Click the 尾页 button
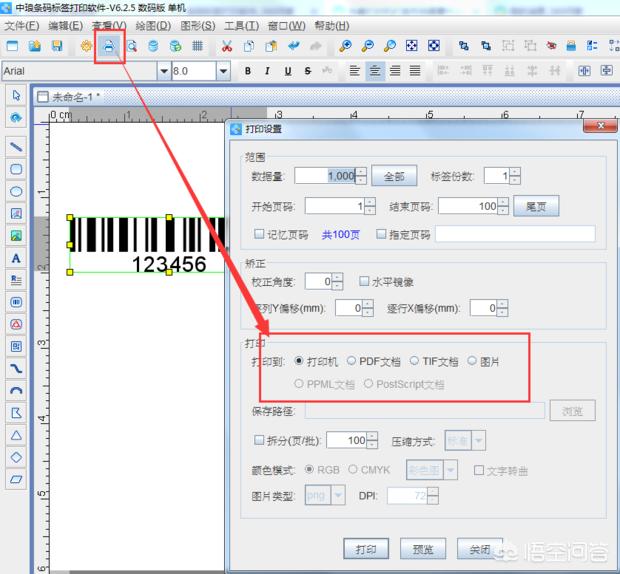Image resolution: width=620 pixels, height=574 pixels. 536,206
